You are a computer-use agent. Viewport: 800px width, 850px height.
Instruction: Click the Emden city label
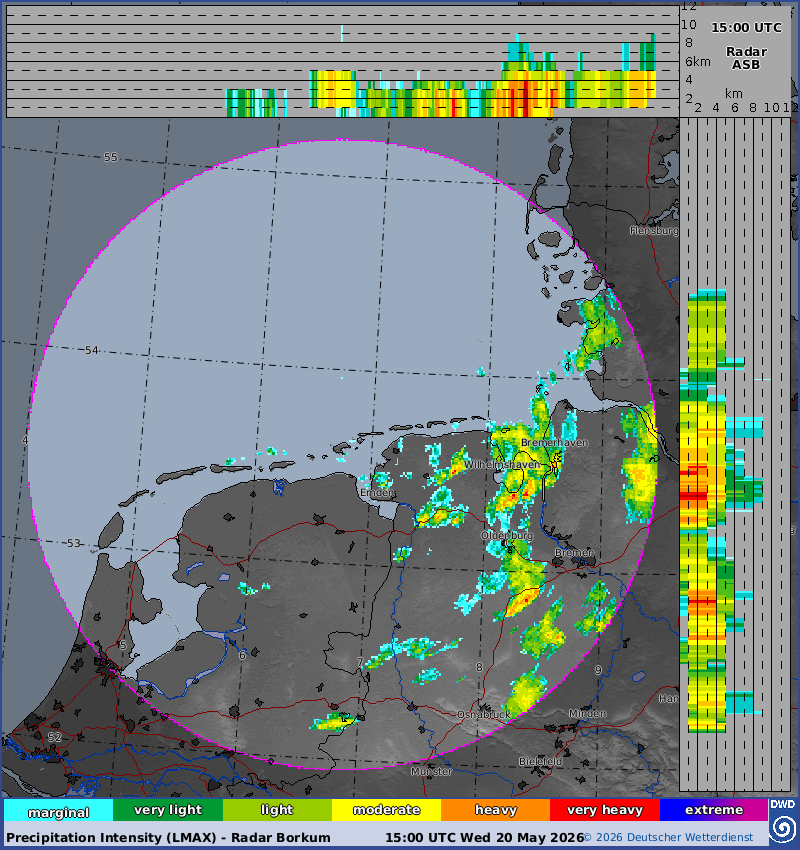click(x=378, y=493)
